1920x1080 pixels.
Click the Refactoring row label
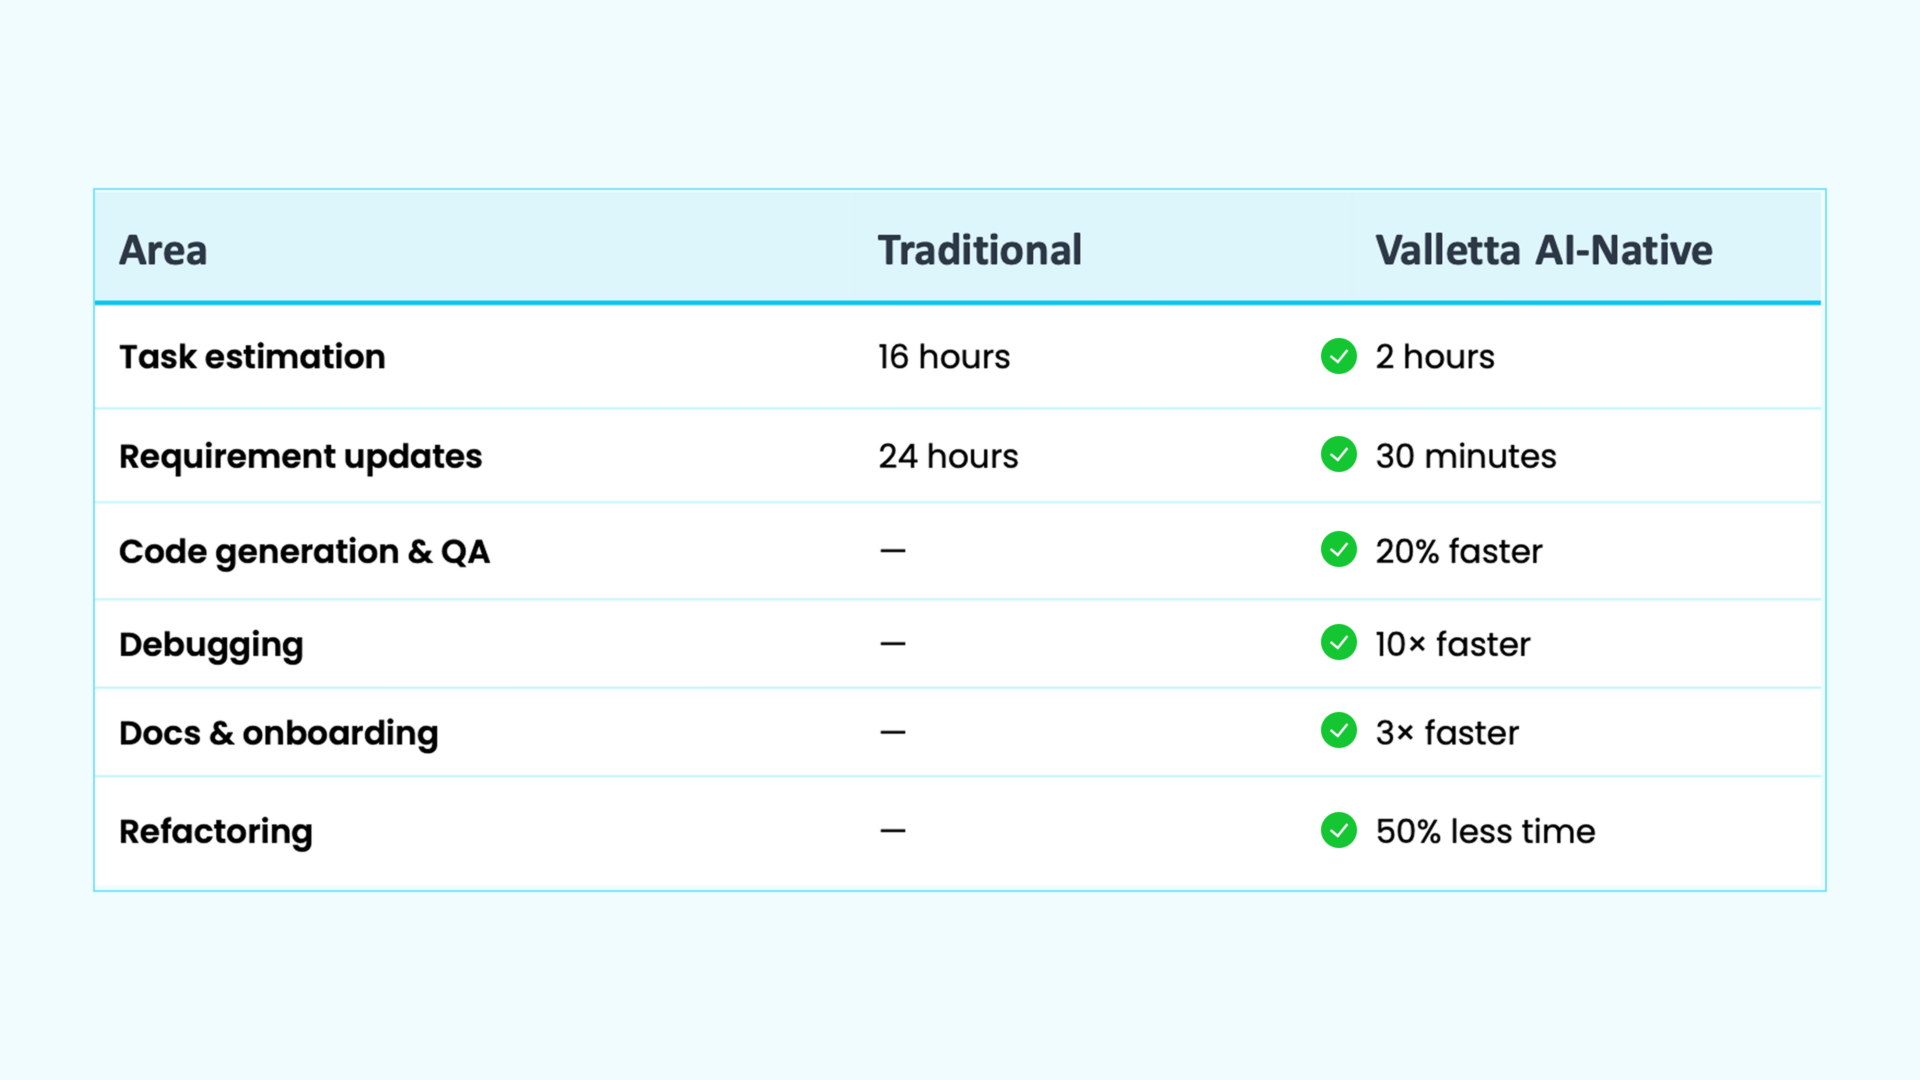click(216, 832)
